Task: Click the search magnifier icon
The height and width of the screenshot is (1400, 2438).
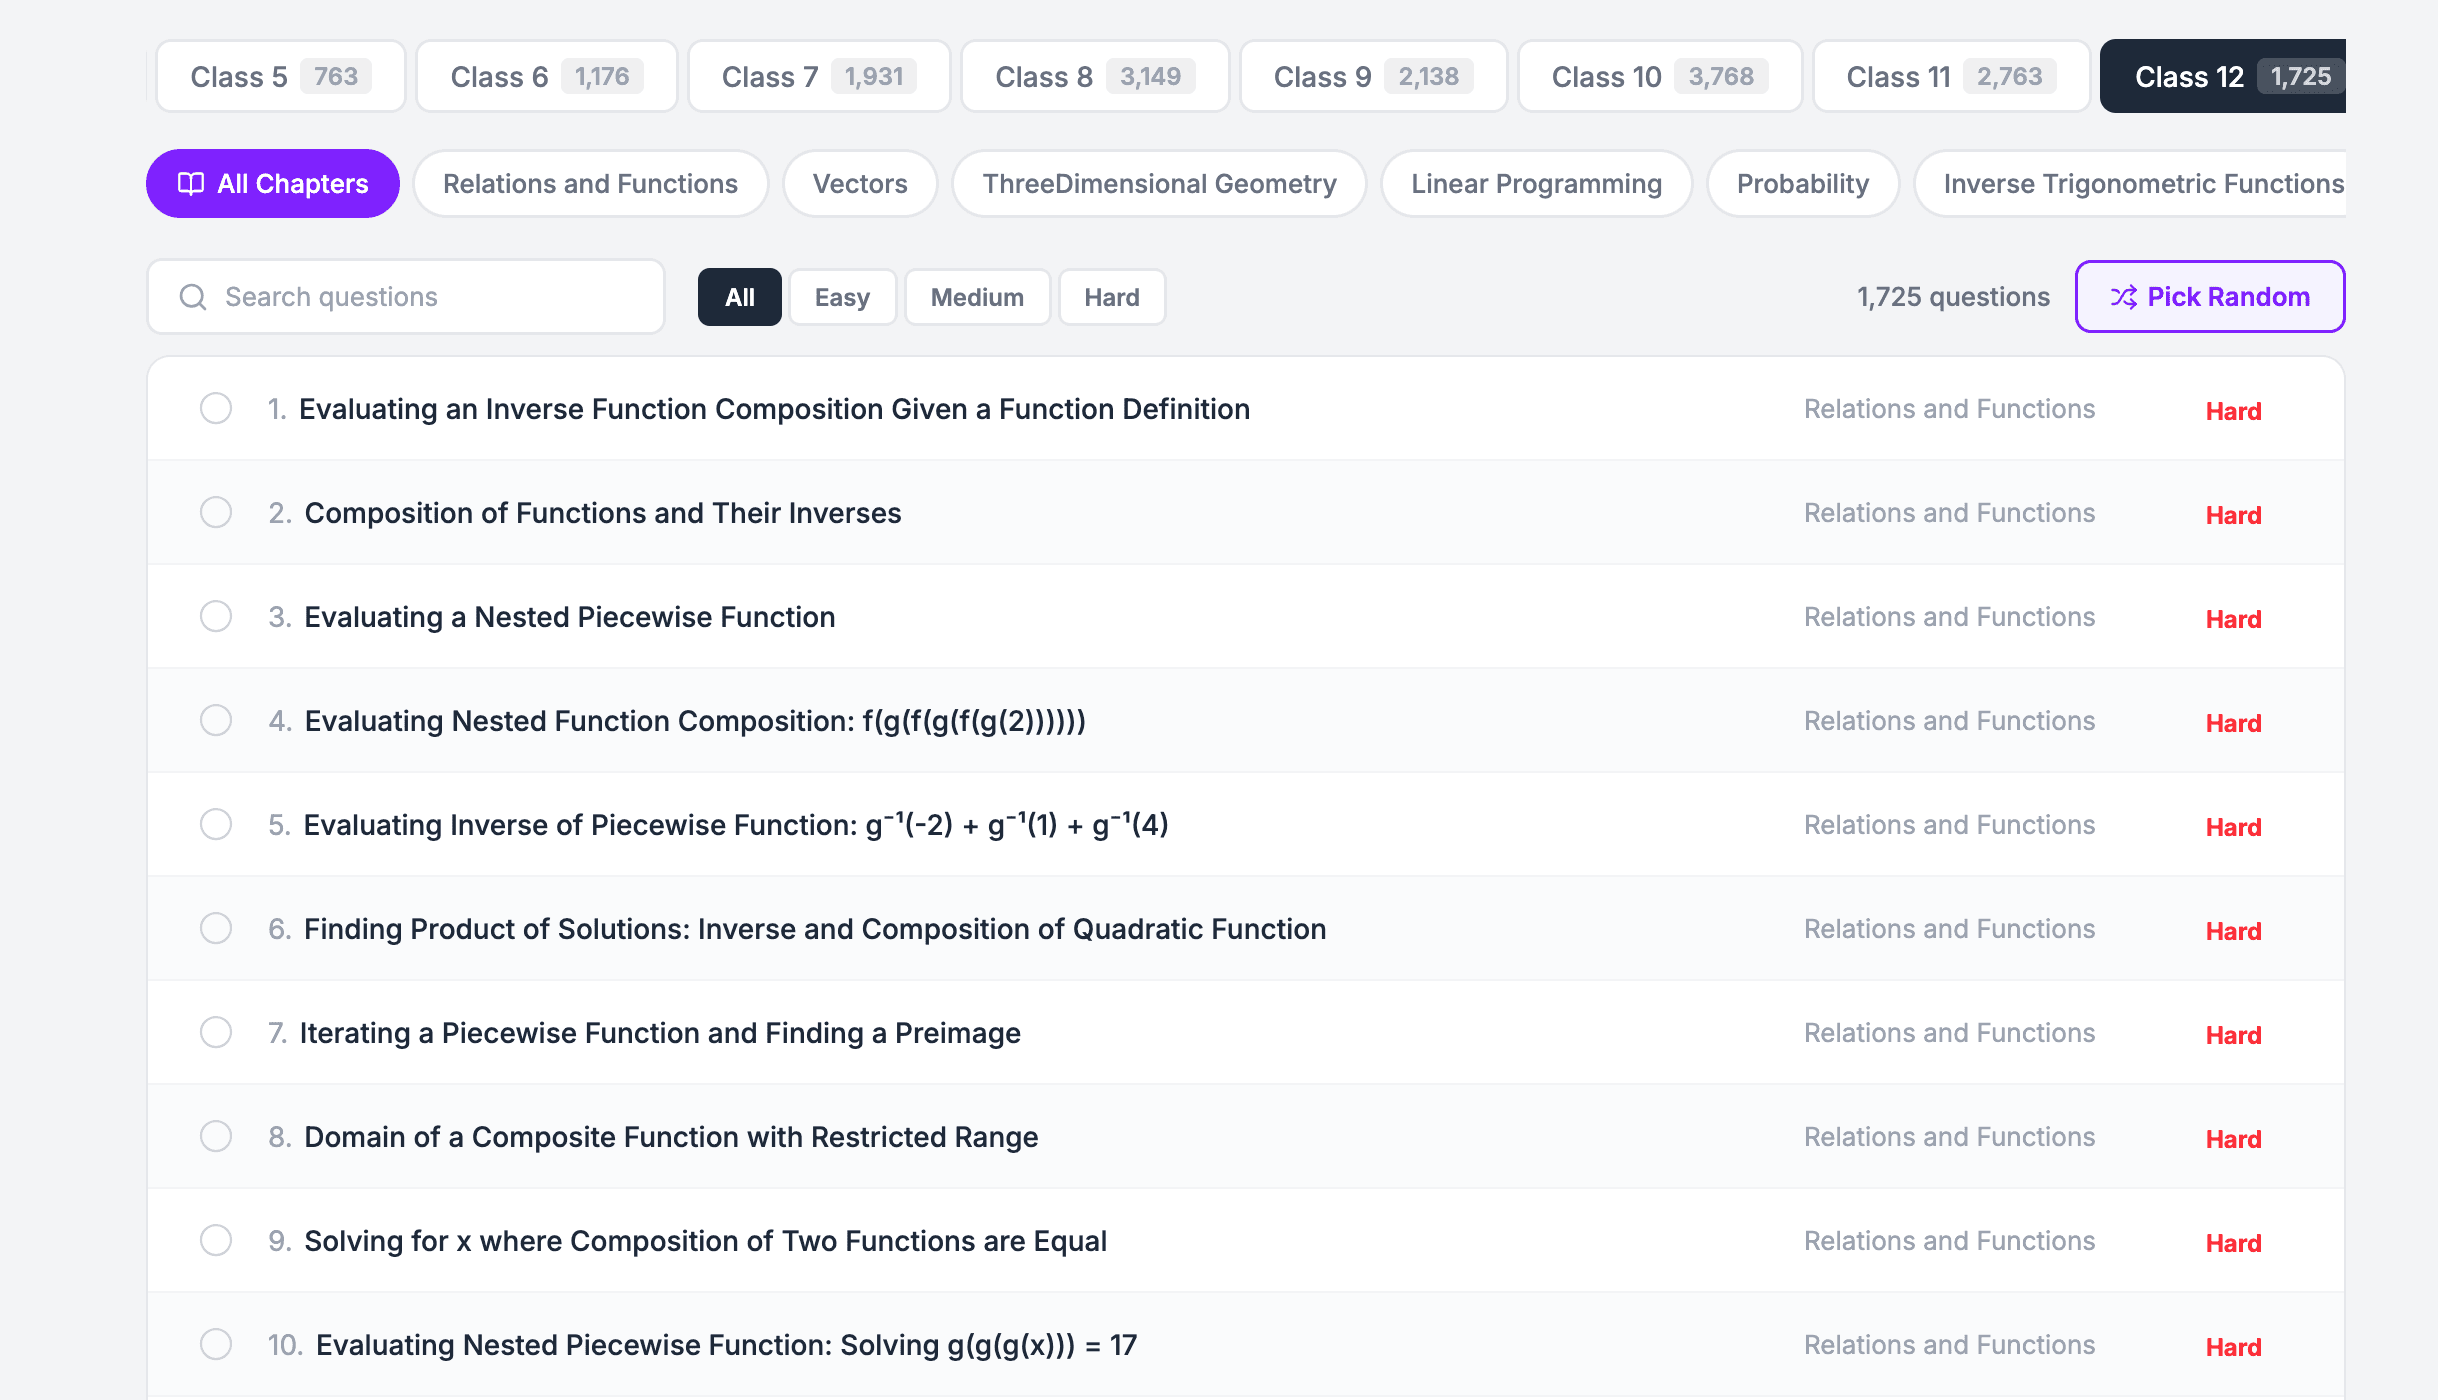Action: click(x=193, y=296)
